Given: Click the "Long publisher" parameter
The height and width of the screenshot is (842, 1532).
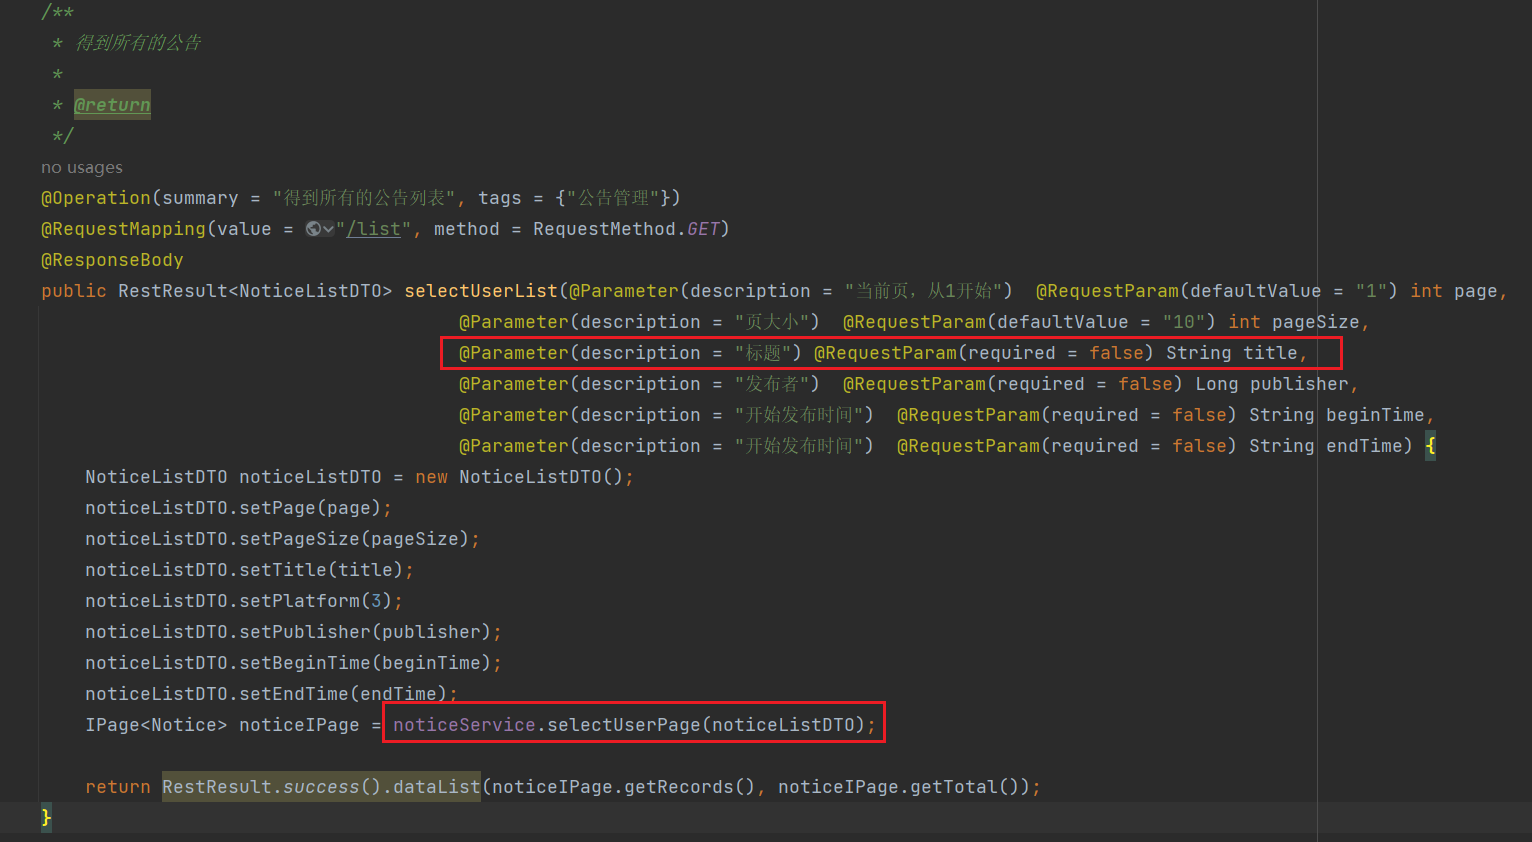Looking at the screenshot, I should [x=1272, y=384].
